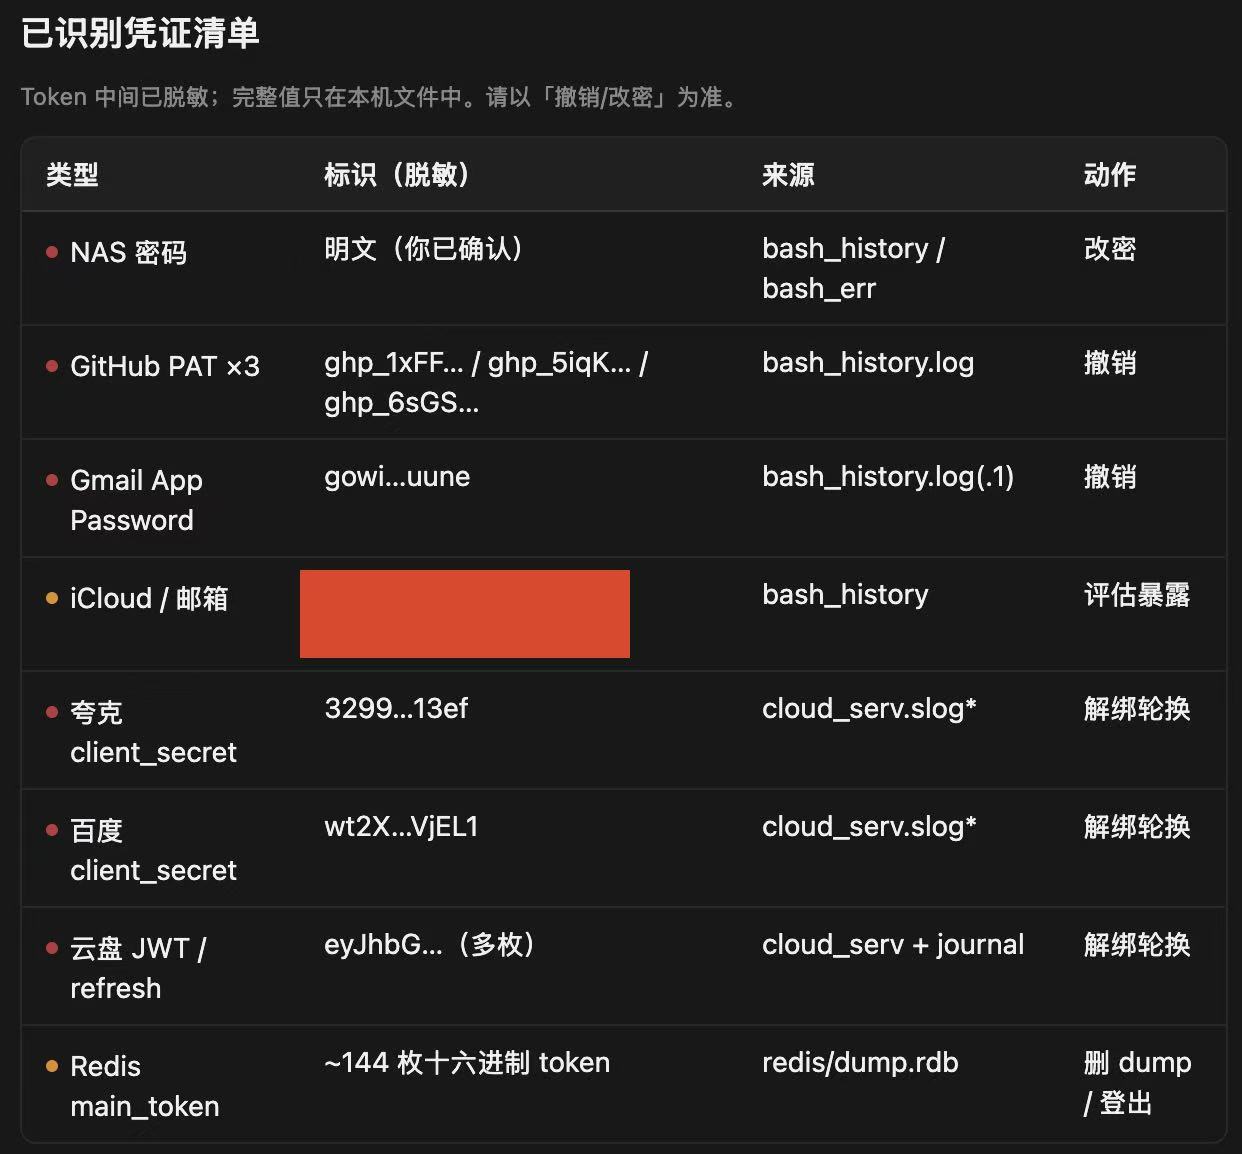This screenshot has width=1242, height=1154.
Task: Click the 删 dump / 登出 action cell
Action: [1137, 1082]
